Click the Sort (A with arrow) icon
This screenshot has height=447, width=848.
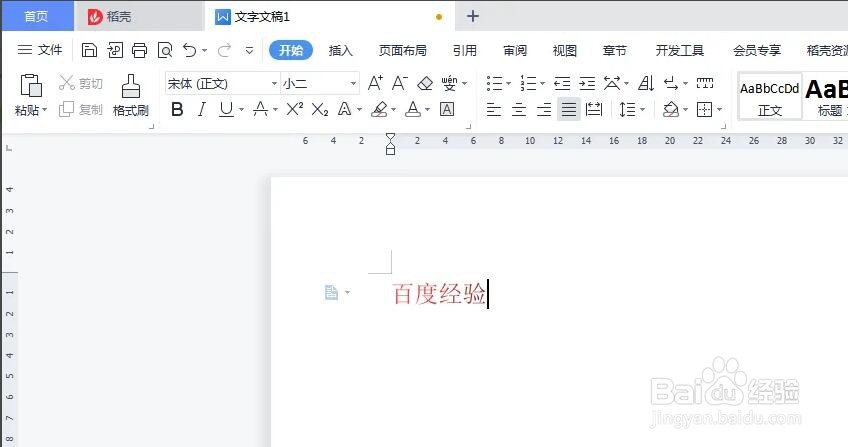(x=646, y=83)
